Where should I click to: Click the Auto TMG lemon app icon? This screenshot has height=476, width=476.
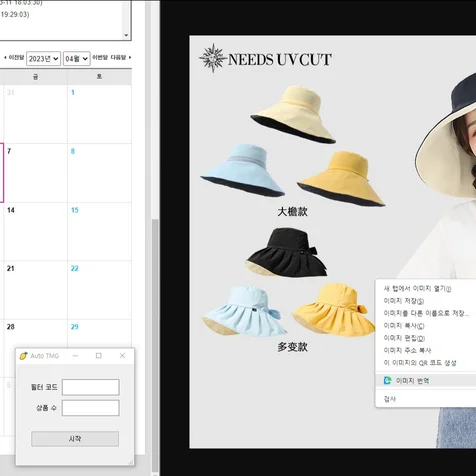coord(23,356)
